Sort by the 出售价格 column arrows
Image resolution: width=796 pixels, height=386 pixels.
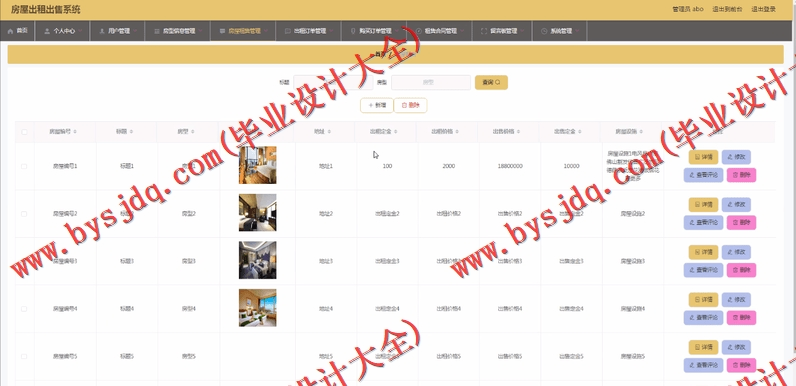(518, 132)
